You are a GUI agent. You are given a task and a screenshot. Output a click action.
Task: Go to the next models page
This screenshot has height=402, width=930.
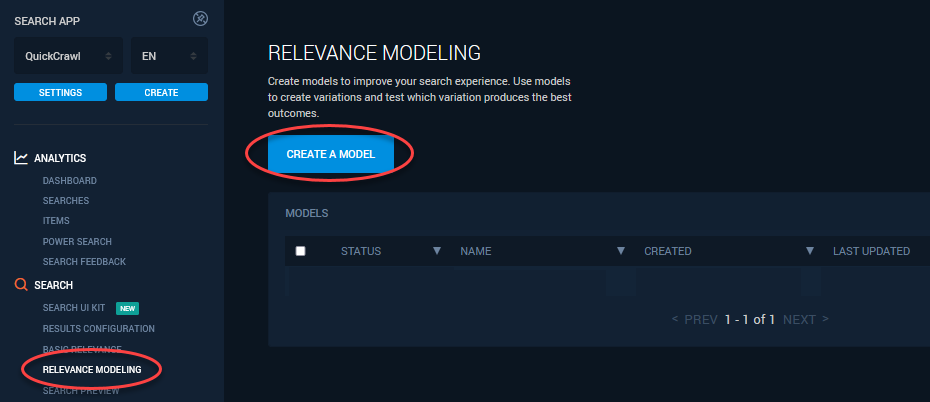(805, 320)
